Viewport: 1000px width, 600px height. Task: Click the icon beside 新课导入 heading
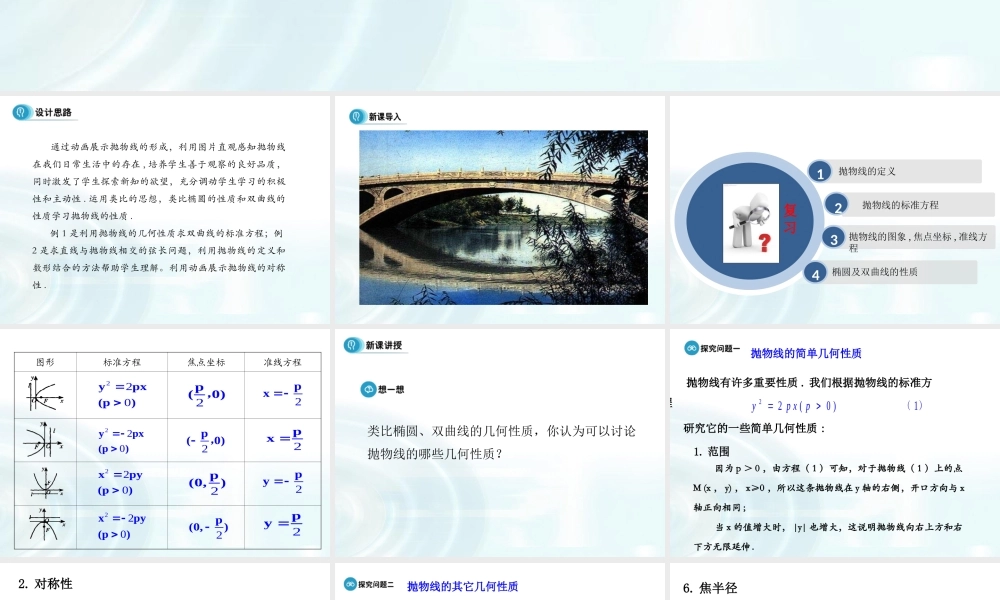357,117
